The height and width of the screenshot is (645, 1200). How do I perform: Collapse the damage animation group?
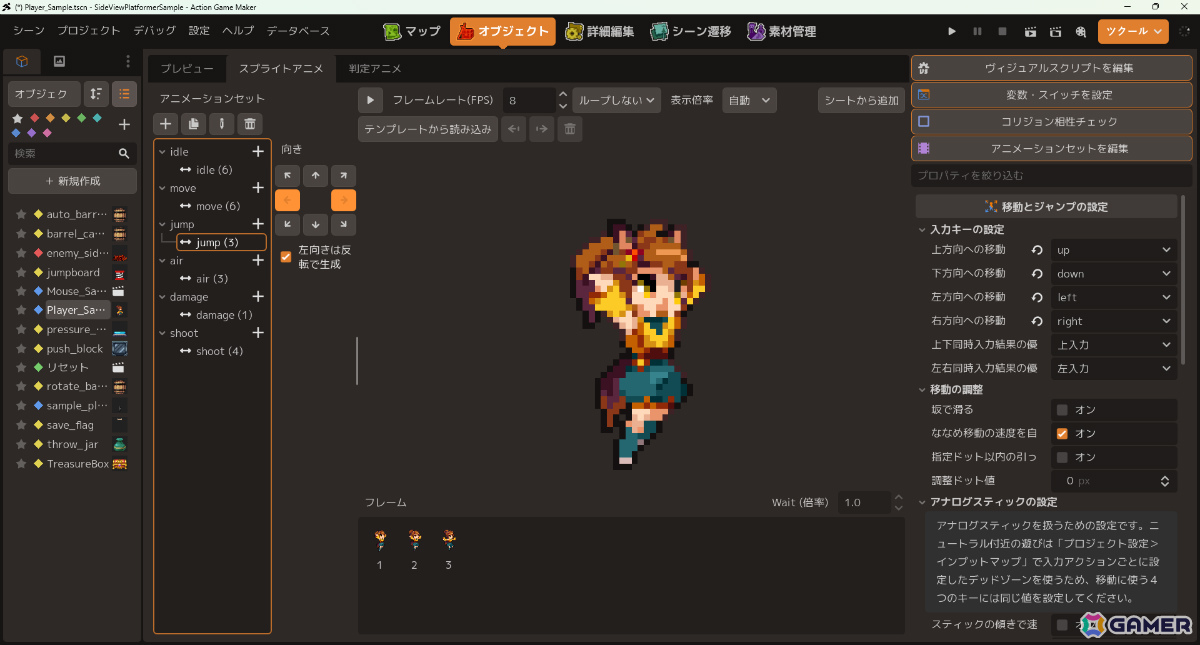(x=163, y=297)
